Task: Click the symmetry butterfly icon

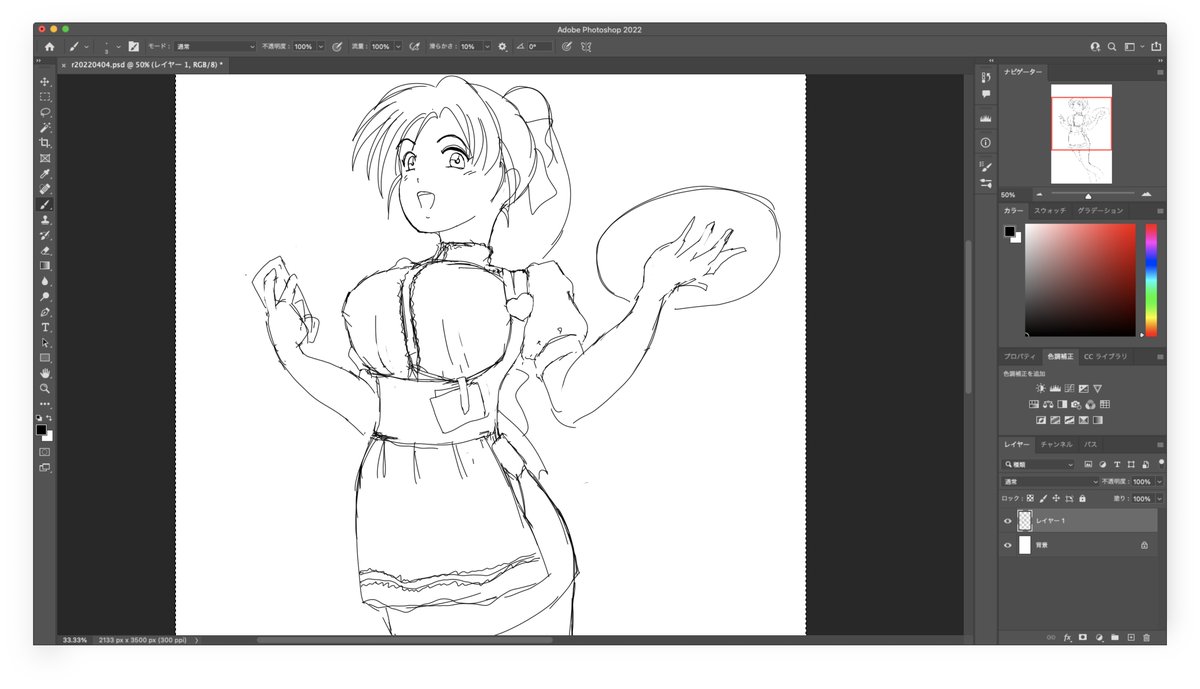Action: [585, 46]
